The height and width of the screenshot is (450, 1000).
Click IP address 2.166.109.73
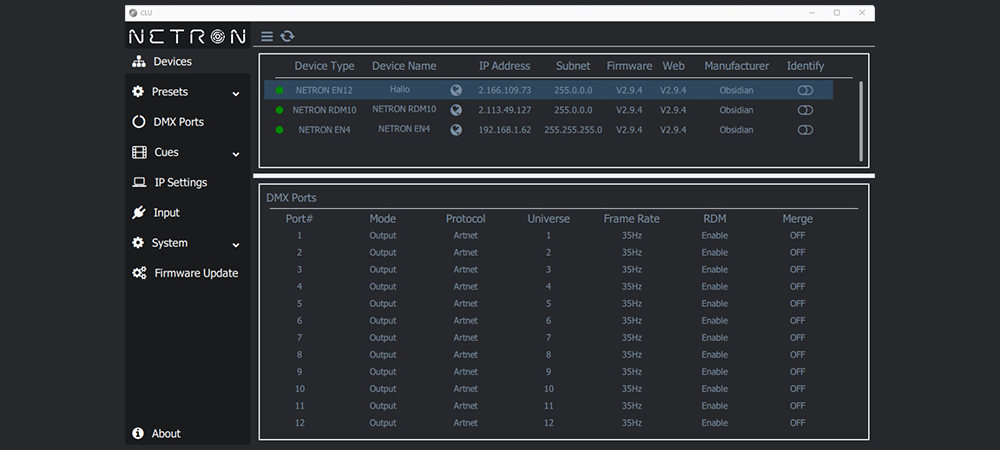pos(504,91)
